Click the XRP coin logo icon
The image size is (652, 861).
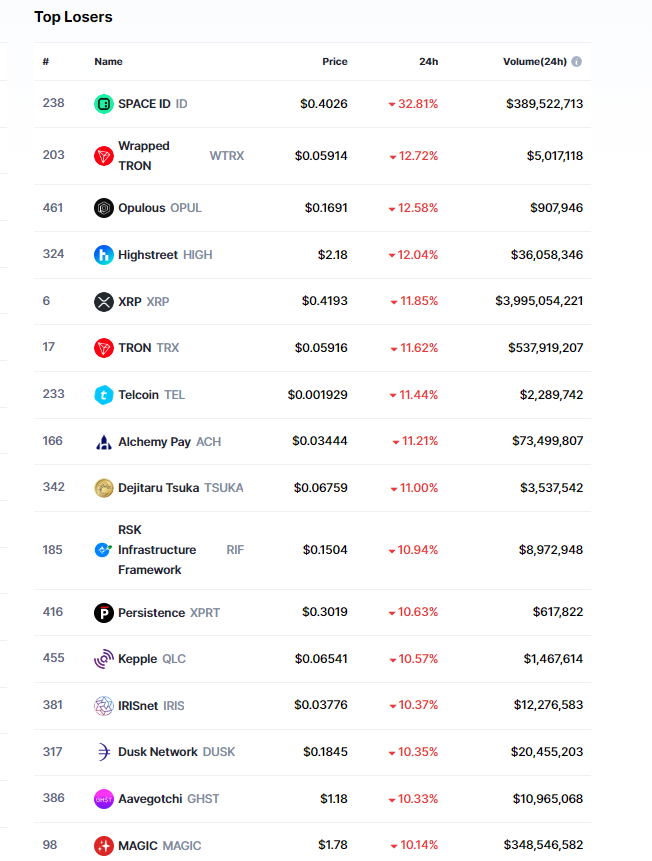point(104,301)
